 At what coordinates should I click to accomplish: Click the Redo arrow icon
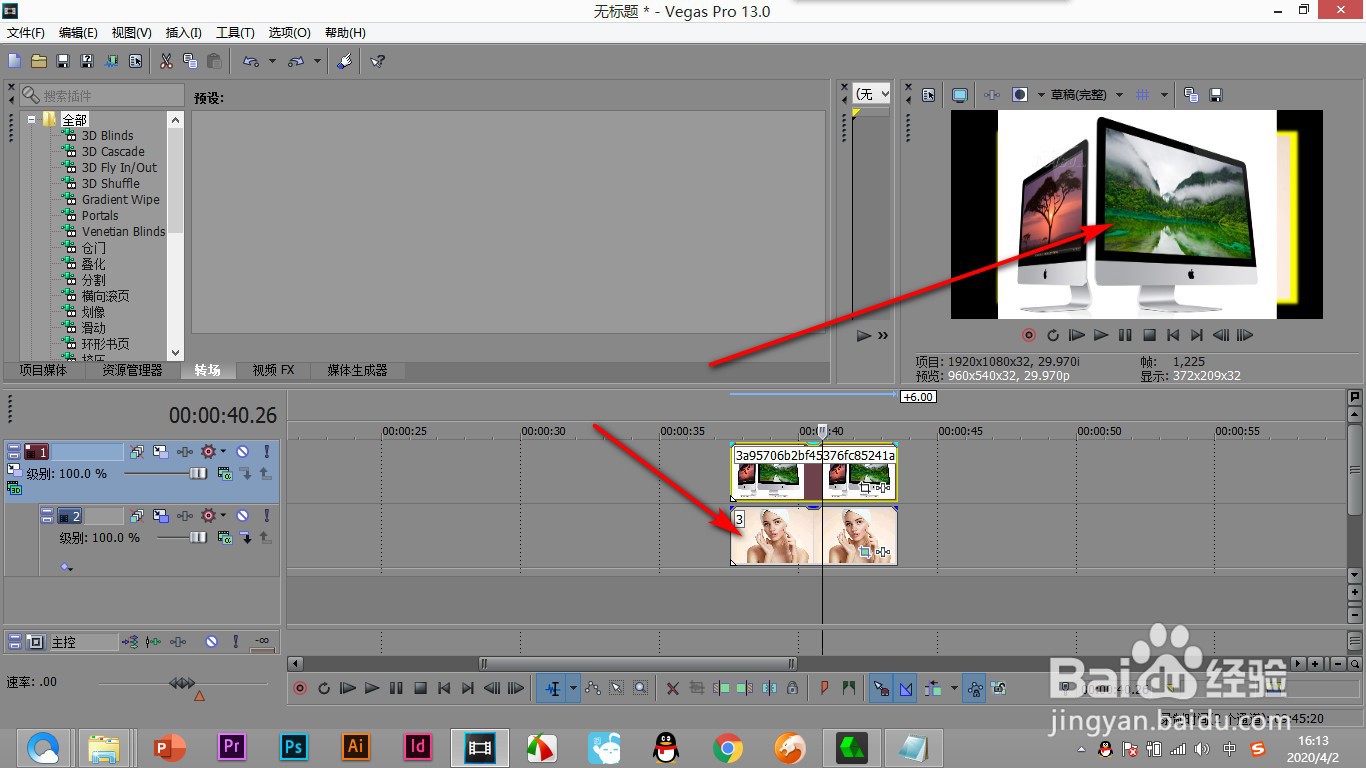pos(296,61)
